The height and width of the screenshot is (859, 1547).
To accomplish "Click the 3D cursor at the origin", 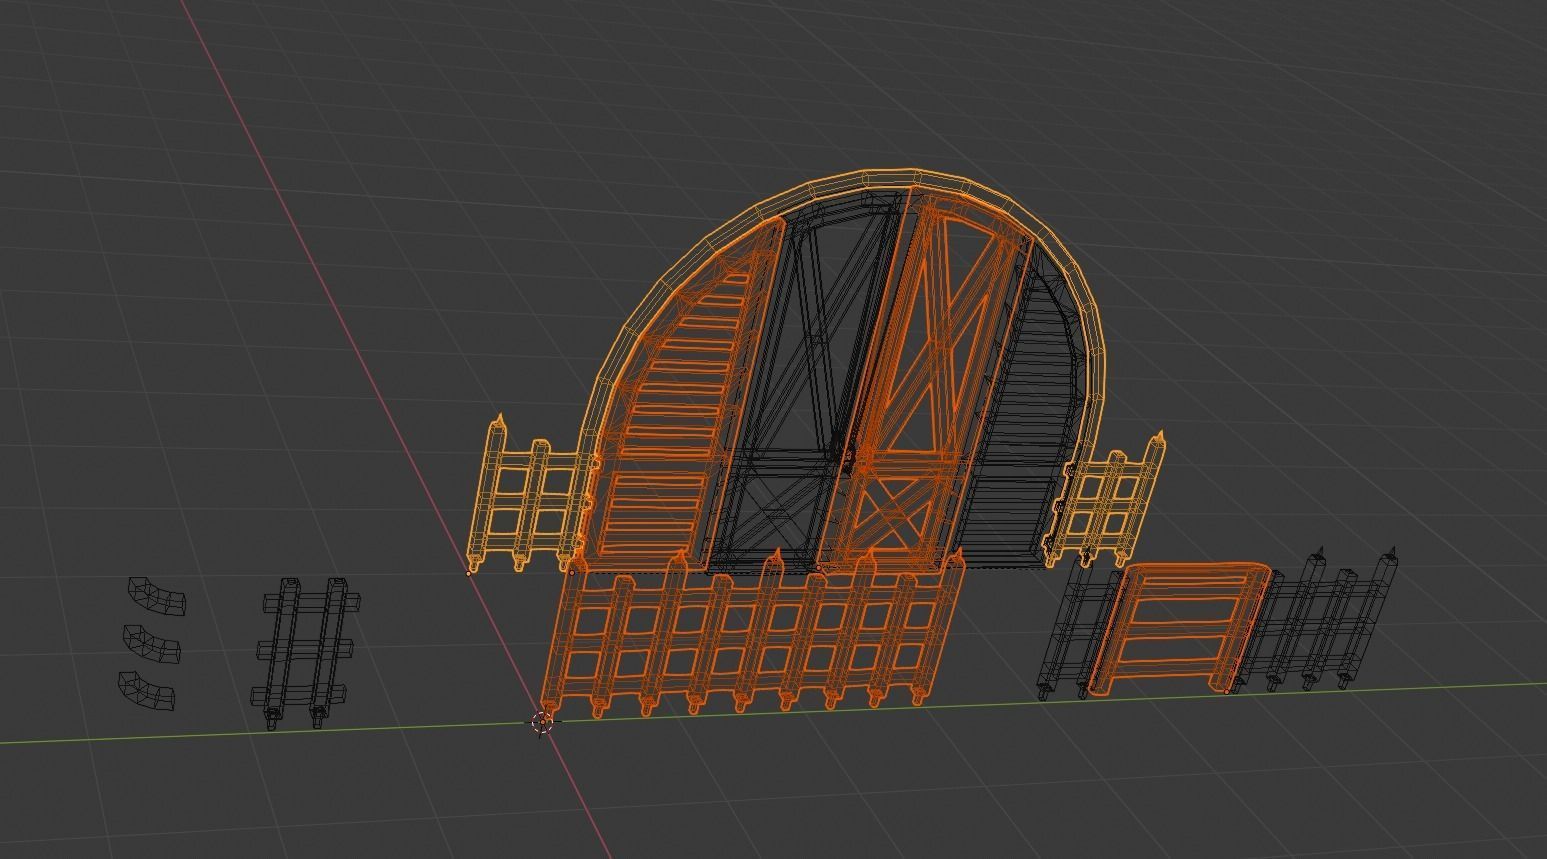I will click(543, 722).
